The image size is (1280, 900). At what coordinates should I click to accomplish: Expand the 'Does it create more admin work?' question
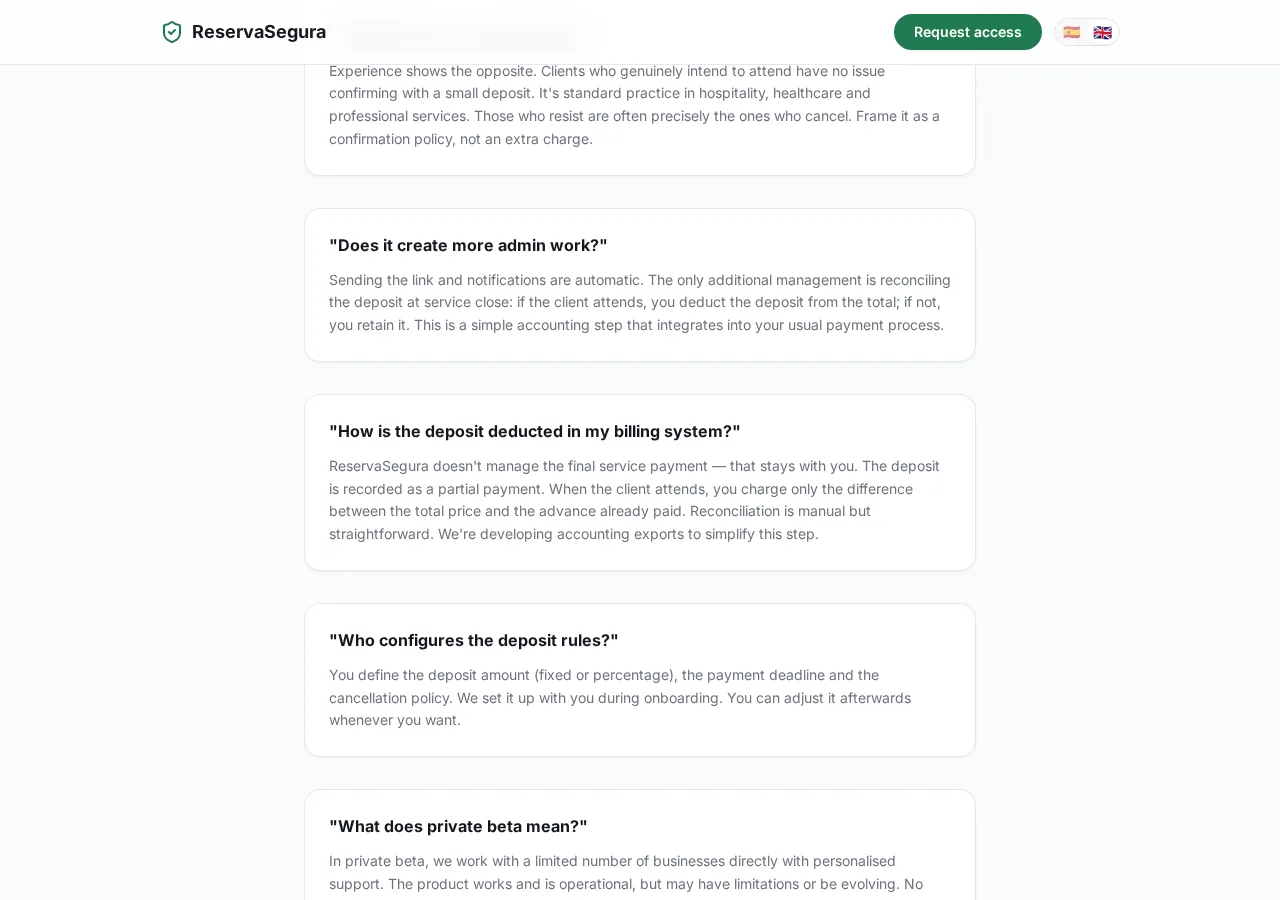[468, 245]
